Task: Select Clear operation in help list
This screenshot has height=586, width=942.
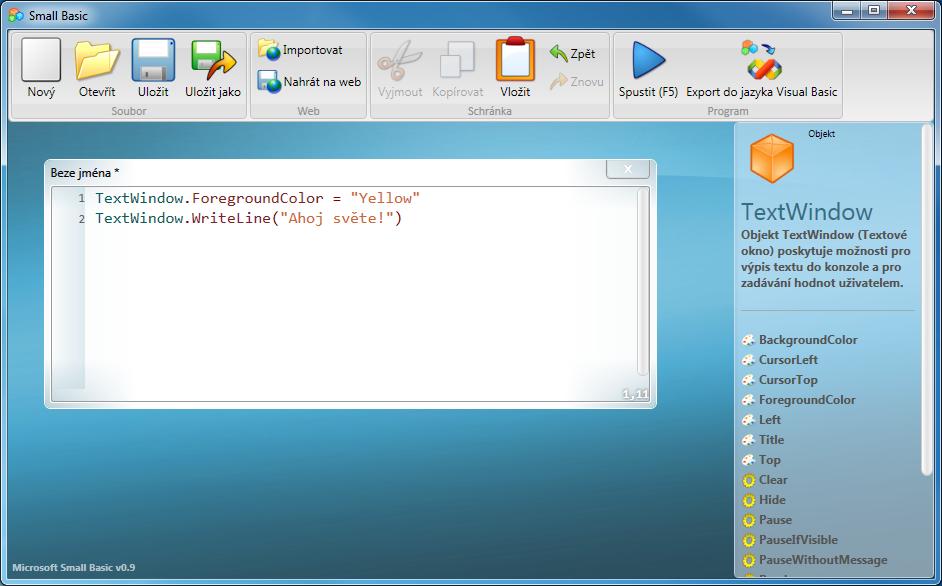Action: pos(773,480)
